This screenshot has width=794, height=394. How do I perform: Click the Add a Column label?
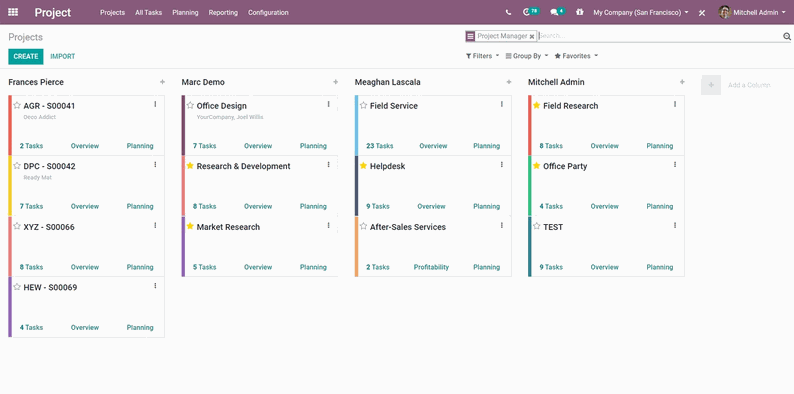(x=749, y=85)
